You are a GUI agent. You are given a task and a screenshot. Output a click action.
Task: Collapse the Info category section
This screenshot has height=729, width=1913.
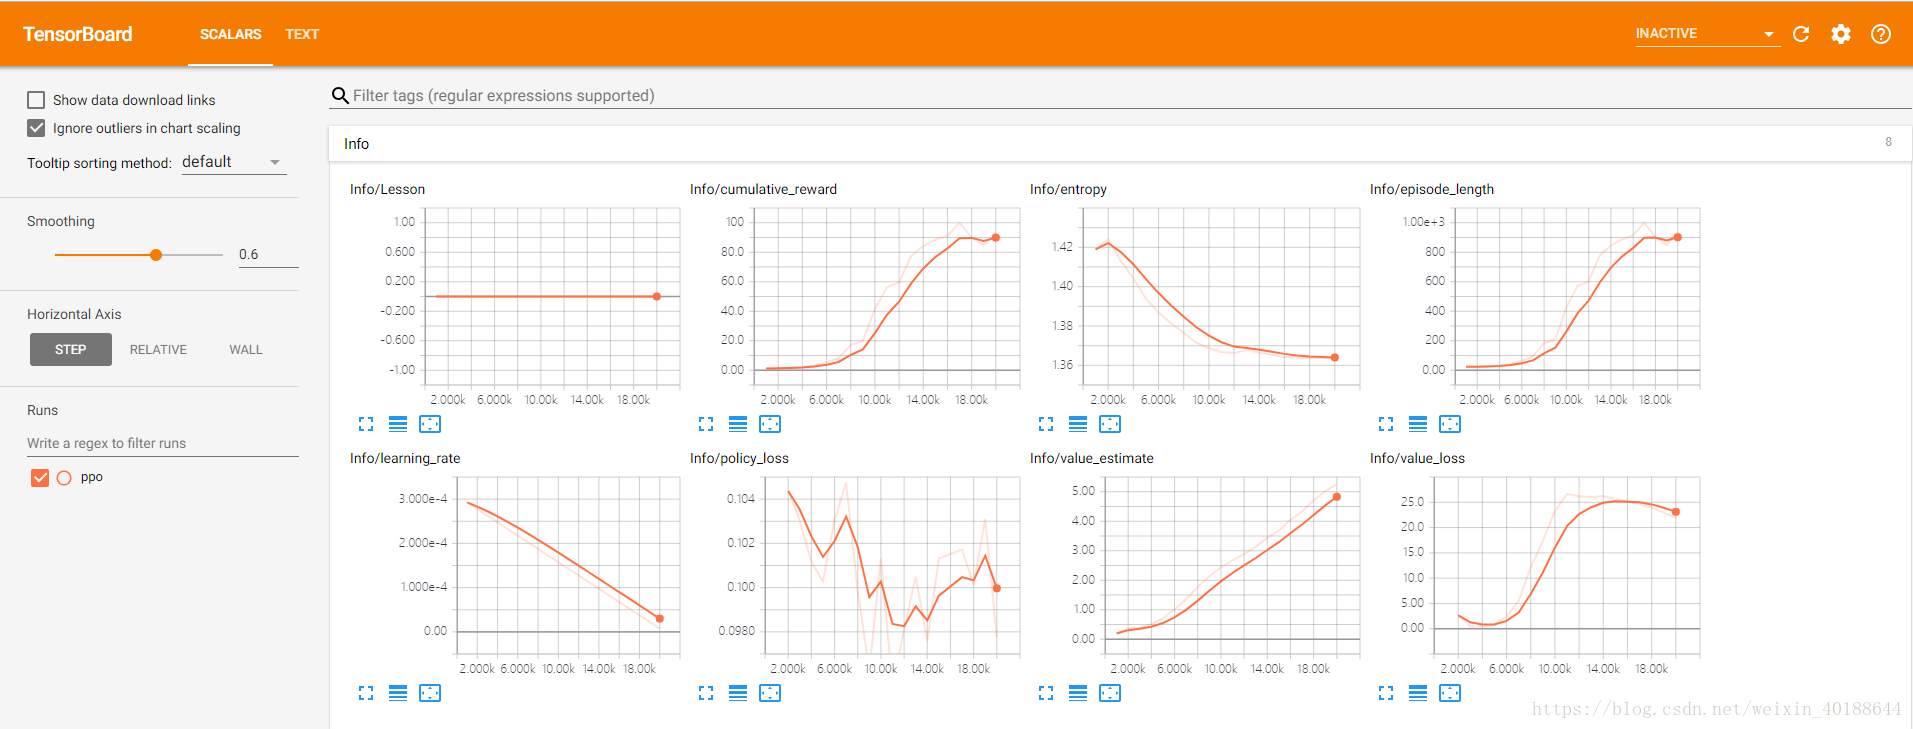pos(1120,144)
